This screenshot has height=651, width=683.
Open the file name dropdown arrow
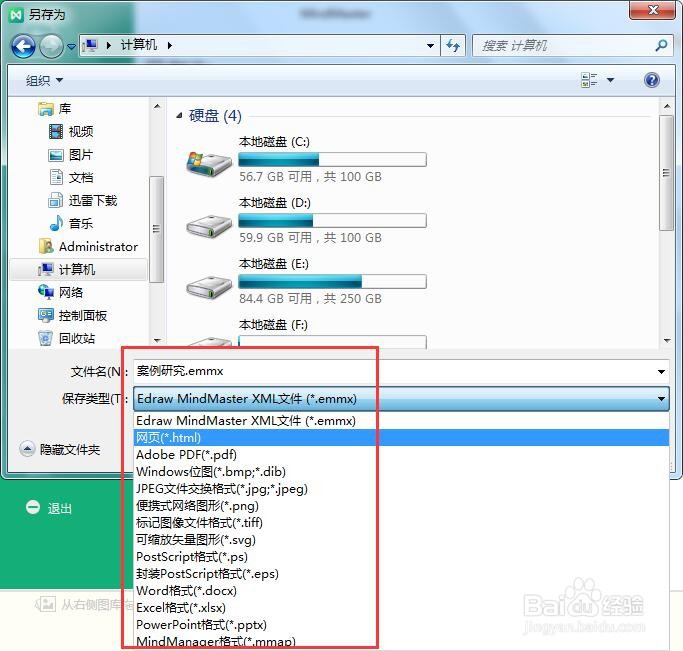pyautogui.click(x=661, y=371)
